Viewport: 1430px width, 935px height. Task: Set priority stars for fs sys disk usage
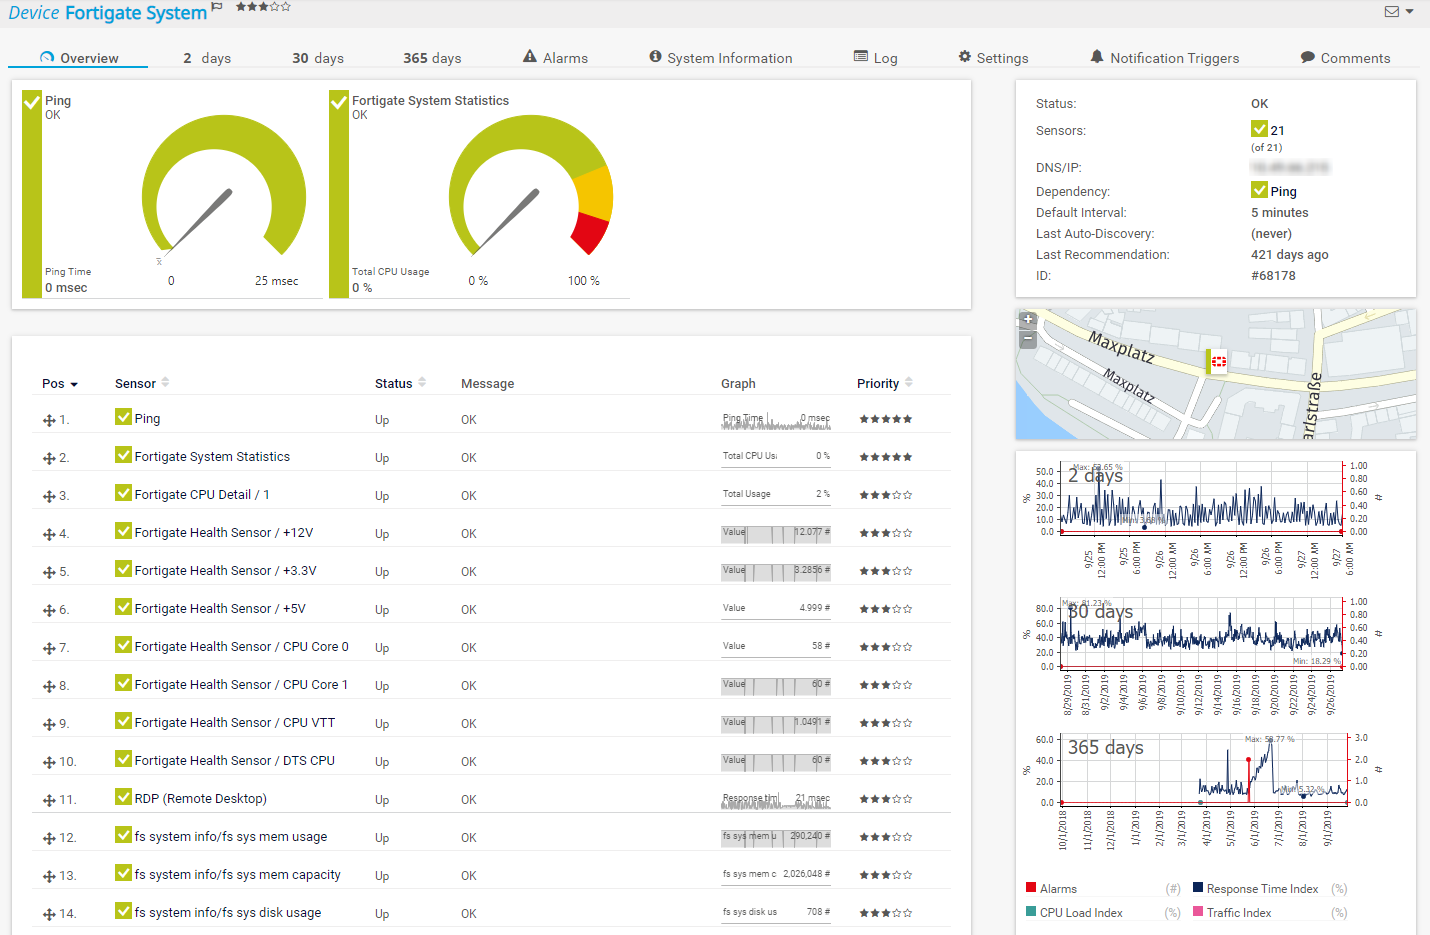click(x=885, y=913)
